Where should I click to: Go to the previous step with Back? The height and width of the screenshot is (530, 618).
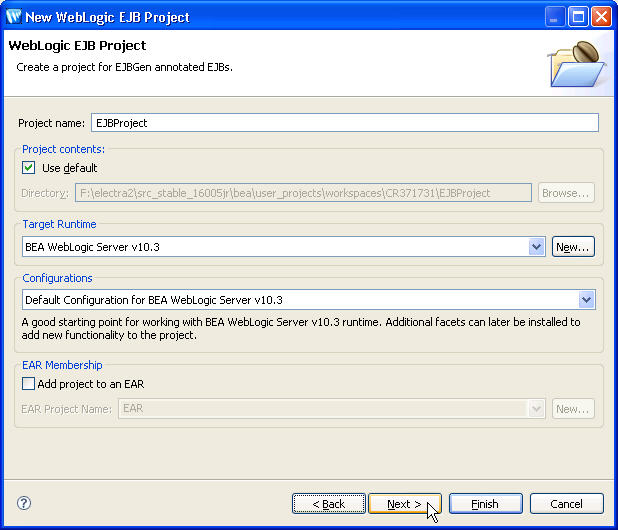[329, 504]
